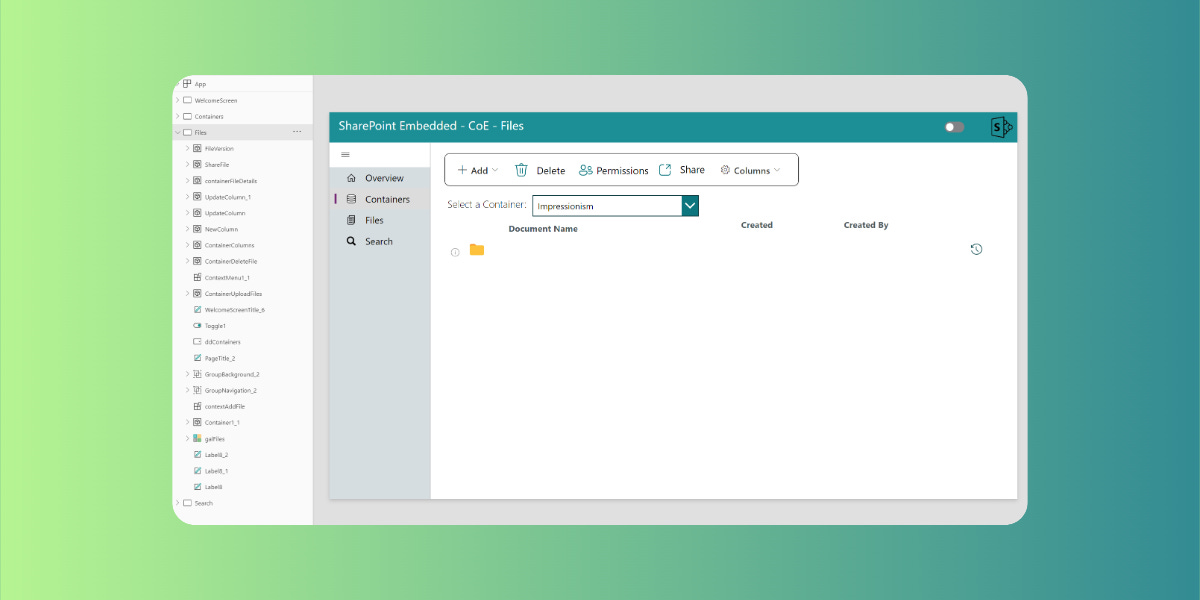Select ContainerDeleteFile in the tree
Image resolution: width=1200 pixels, height=600 pixels.
[231, 261]
